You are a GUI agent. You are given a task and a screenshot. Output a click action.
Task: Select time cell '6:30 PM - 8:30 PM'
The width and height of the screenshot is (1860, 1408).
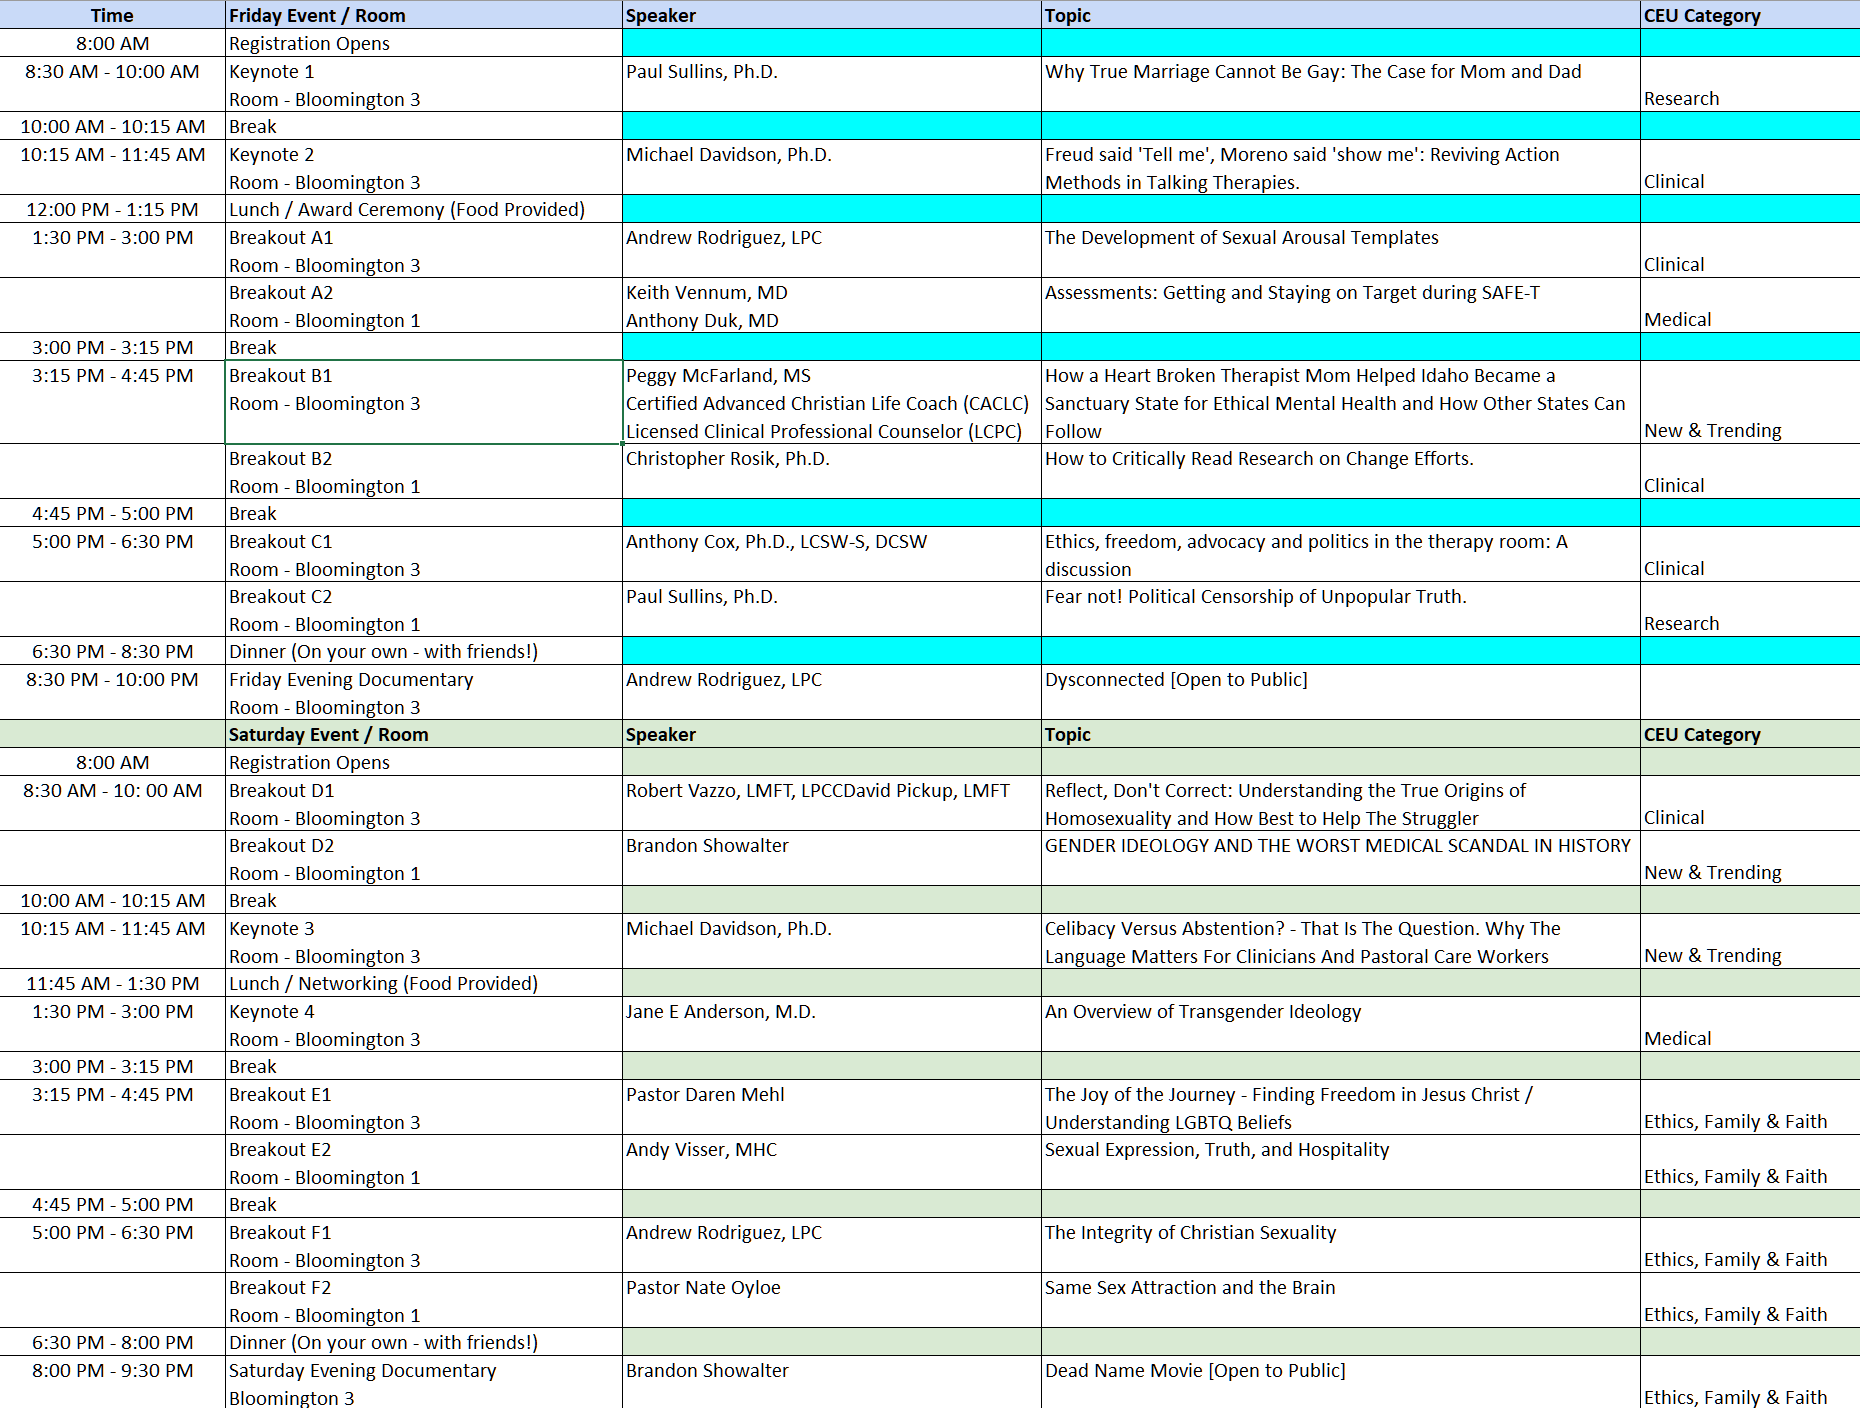point(112,651)
